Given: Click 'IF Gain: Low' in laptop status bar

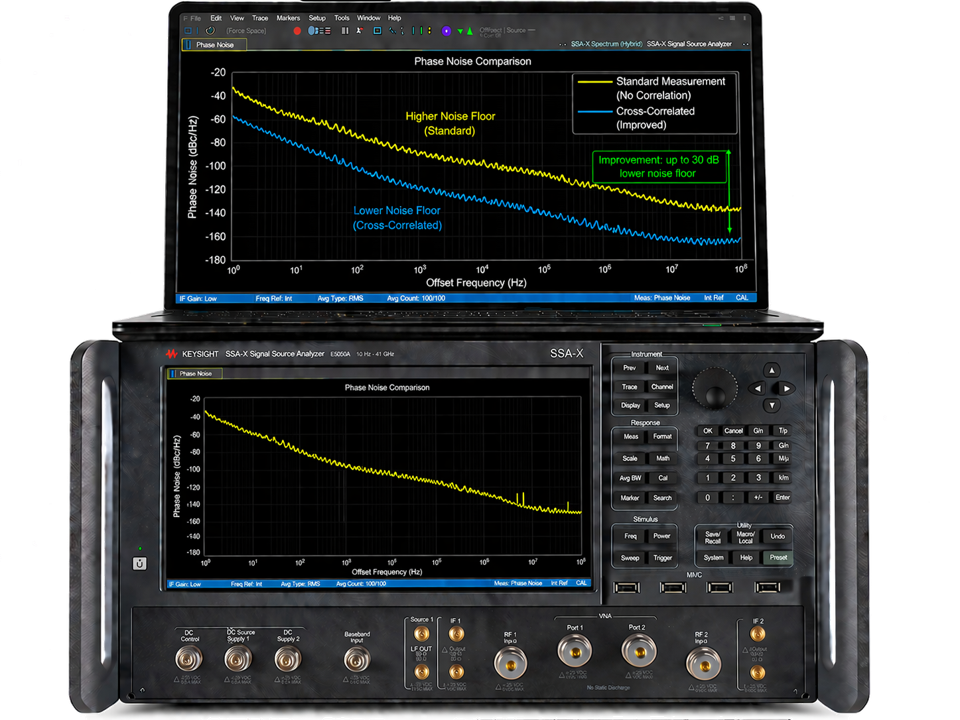Looking at the screenshot, I should tap(198, 299).
